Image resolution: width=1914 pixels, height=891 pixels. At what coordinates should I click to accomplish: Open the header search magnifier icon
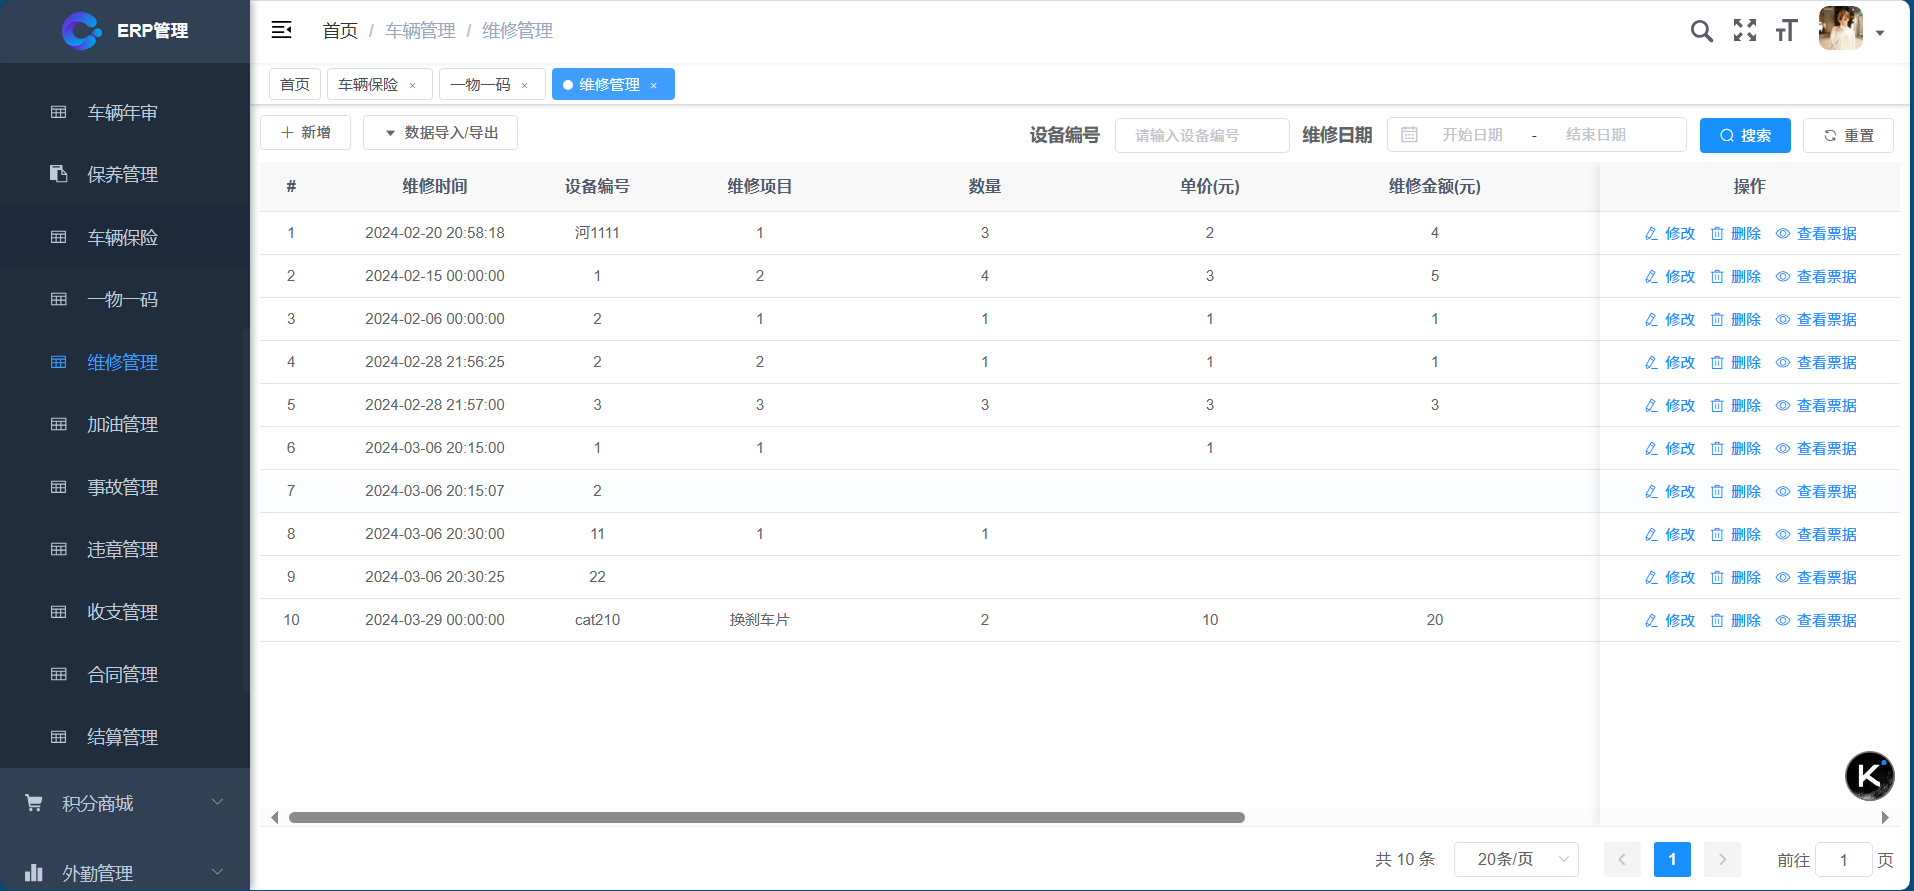[1701, 31]
